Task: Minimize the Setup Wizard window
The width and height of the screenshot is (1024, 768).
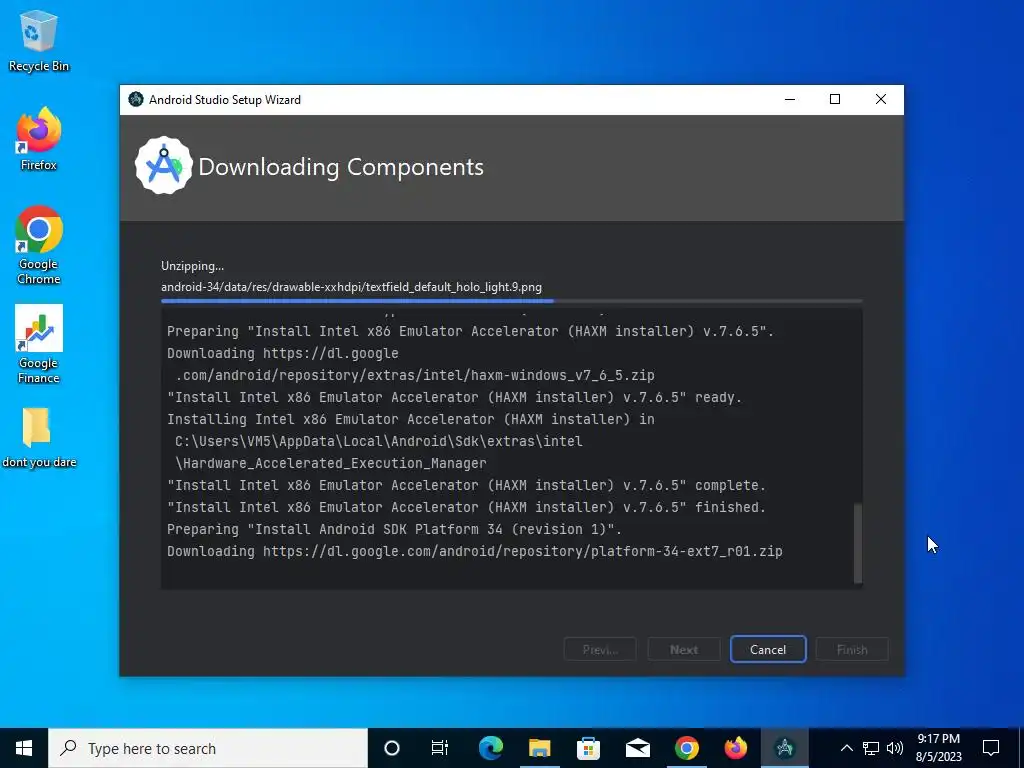Action: tap(790, 99)
